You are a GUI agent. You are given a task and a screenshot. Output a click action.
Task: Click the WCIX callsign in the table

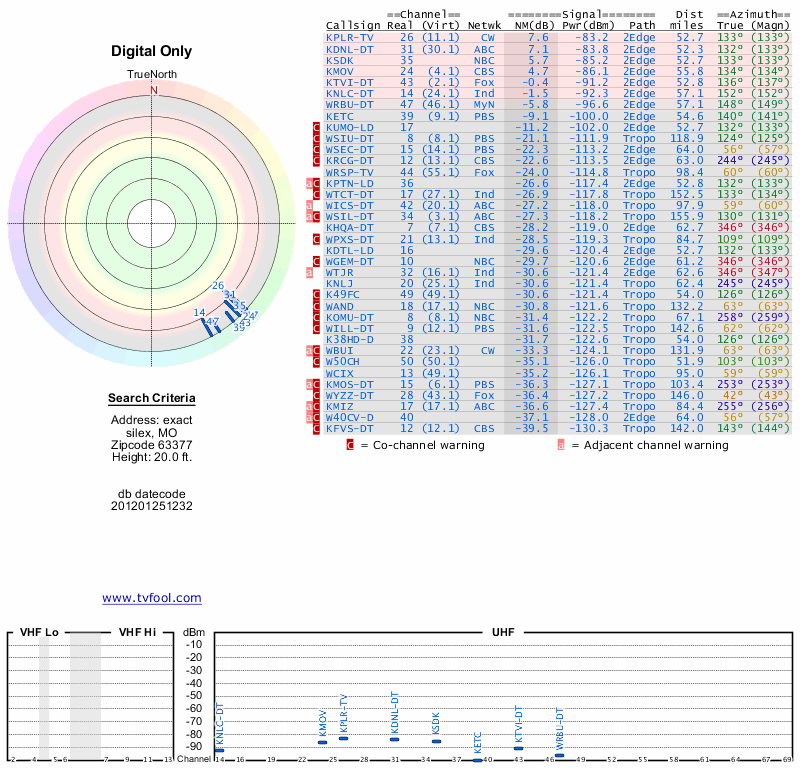click(340, 374)
